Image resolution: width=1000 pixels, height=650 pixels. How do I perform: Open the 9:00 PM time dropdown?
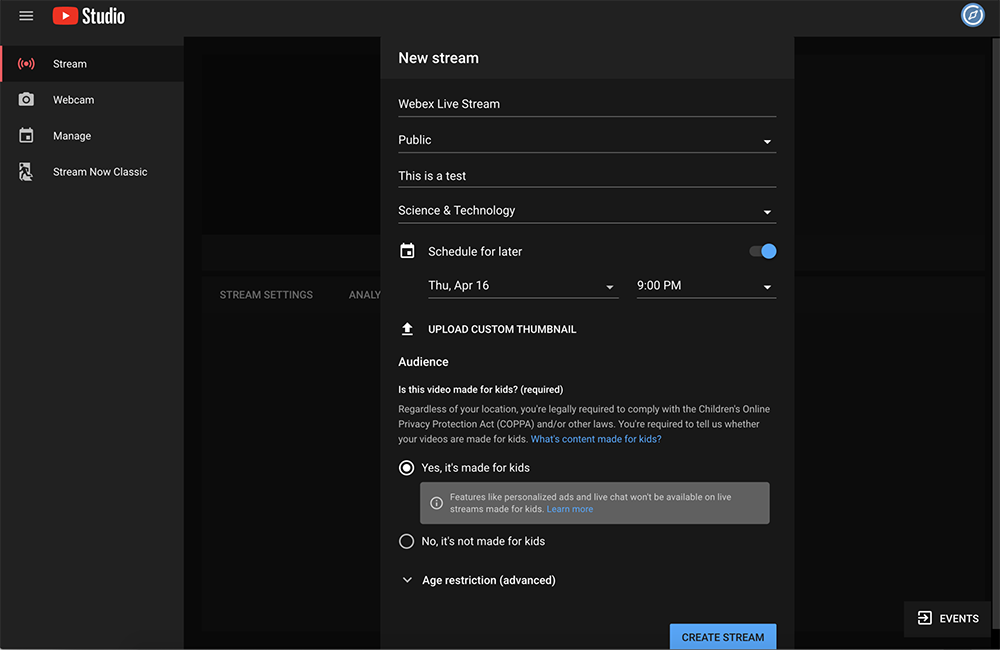pos(706,286)
